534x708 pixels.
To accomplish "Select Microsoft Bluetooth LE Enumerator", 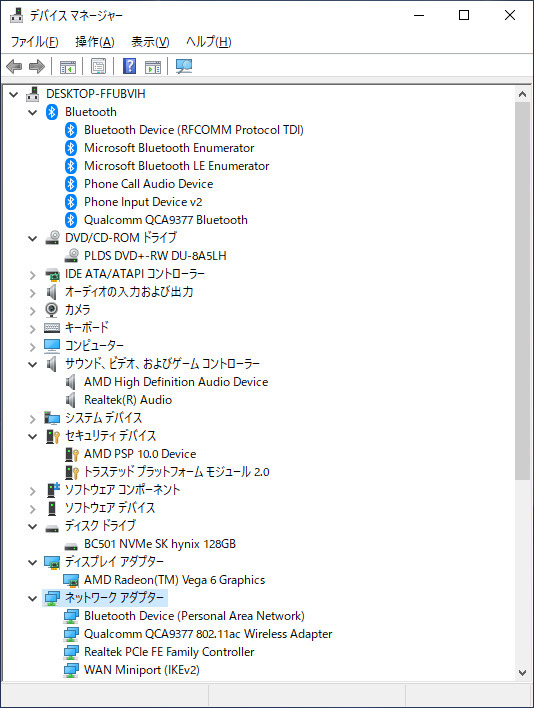I will (x=176, y=166).
